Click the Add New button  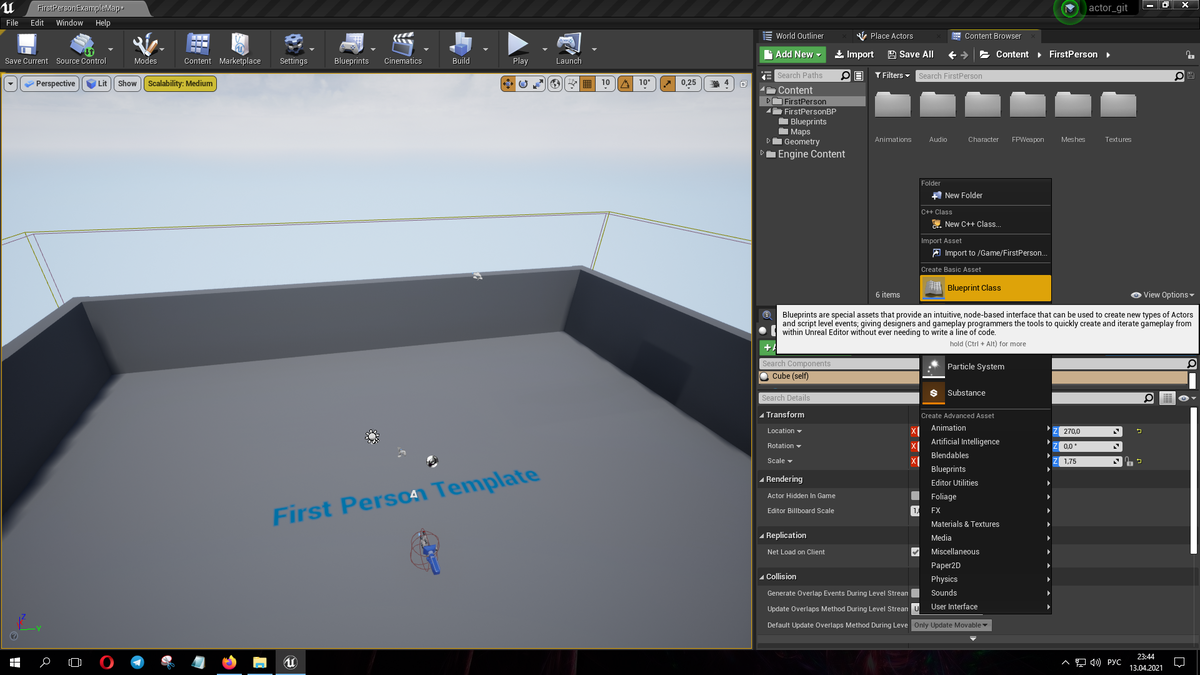tap(793, 54)
